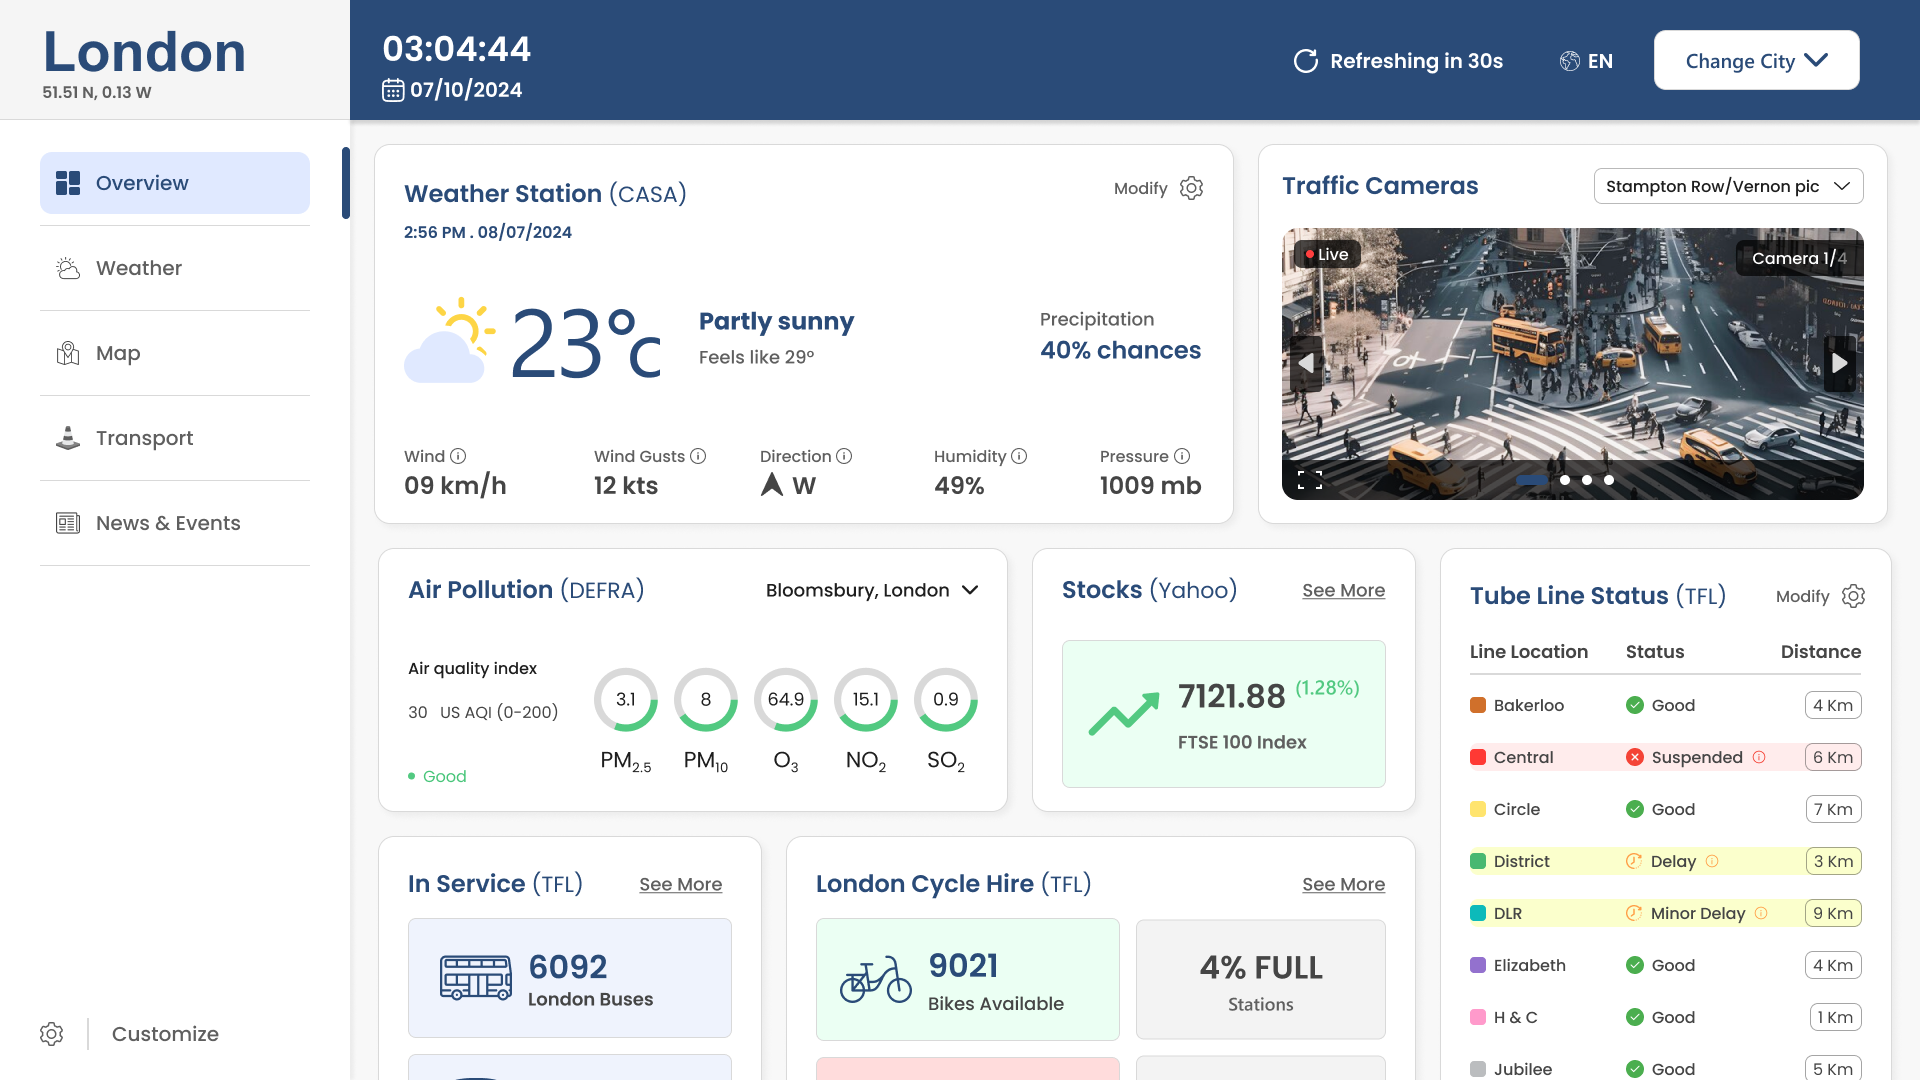Switch language using the EN selector
1920x1080 pixels.
tap(1586, 61)
